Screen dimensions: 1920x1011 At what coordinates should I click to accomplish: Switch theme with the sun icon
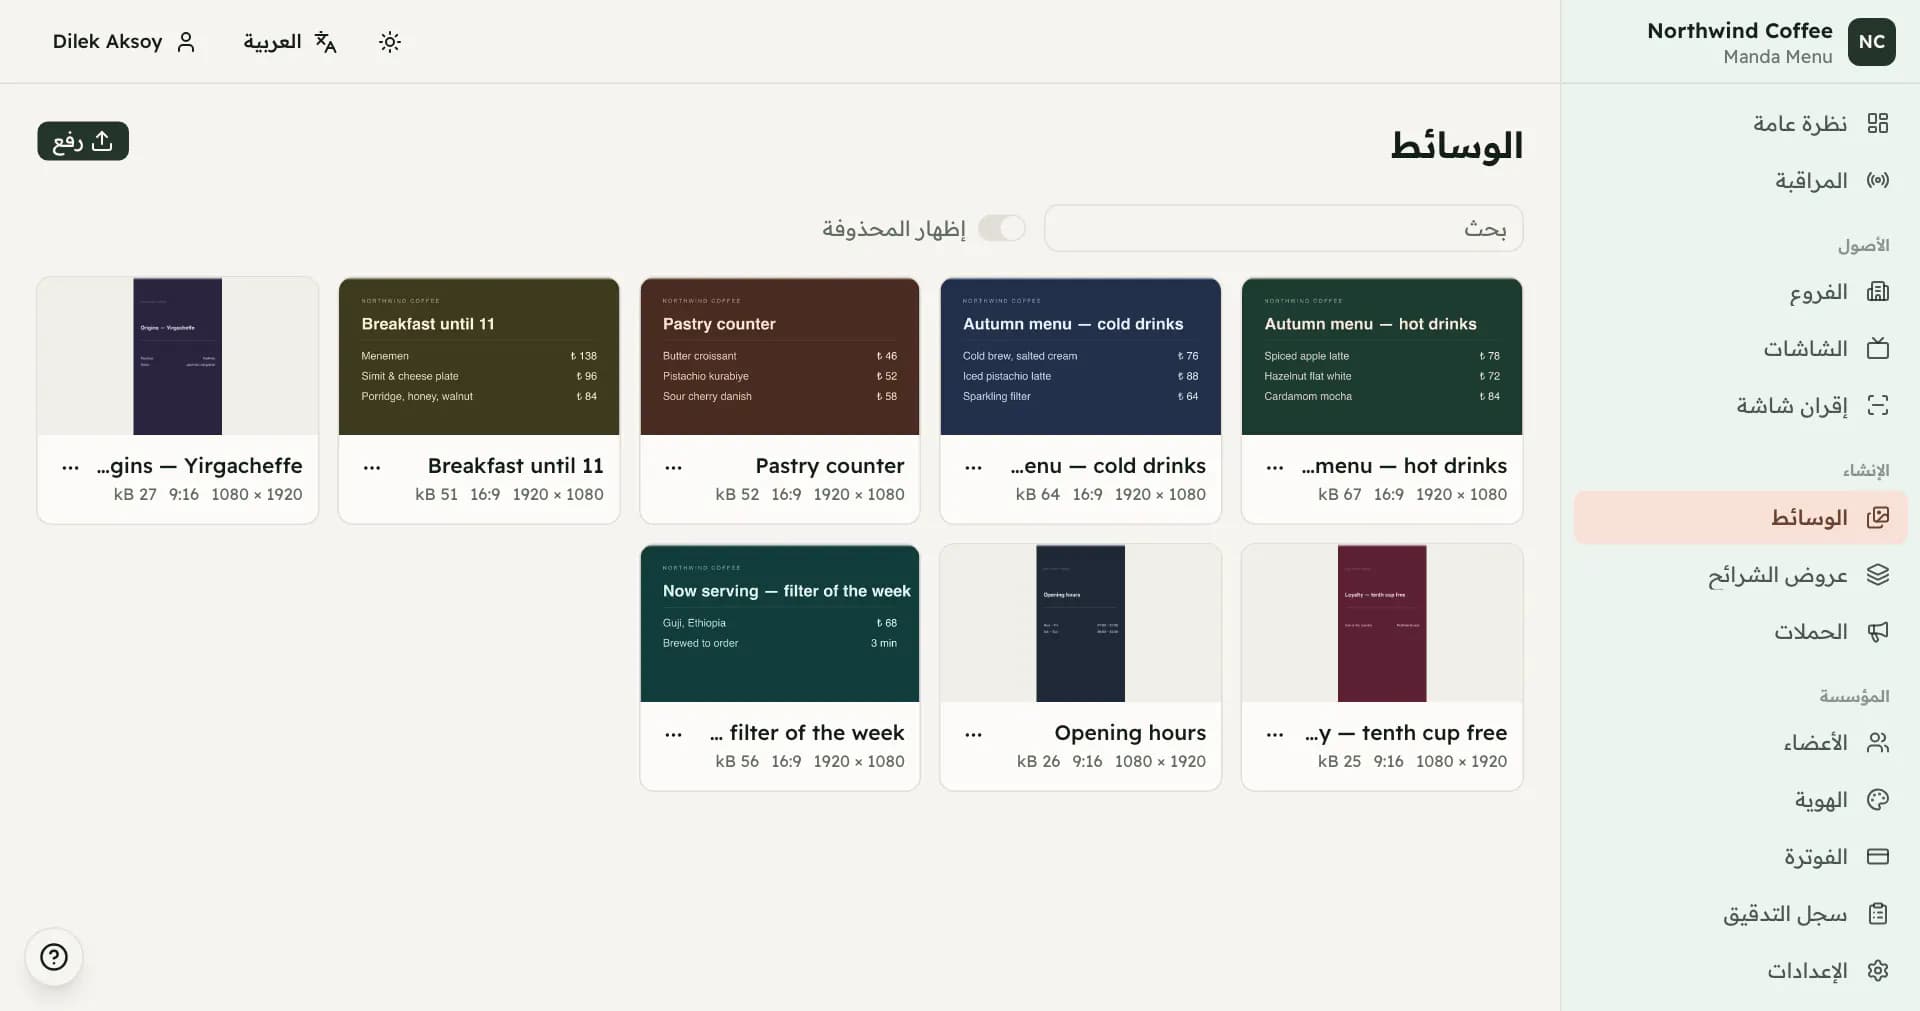(x=390, y=42)
